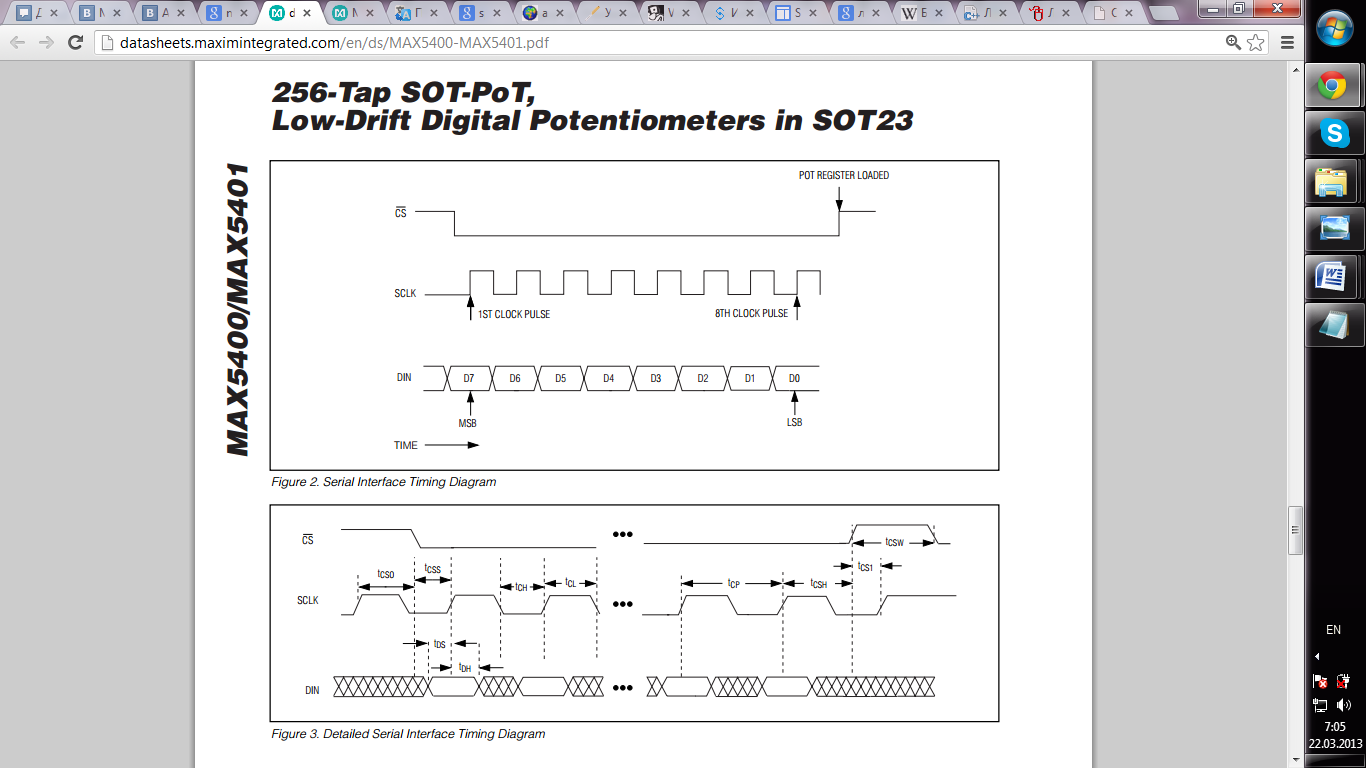
Task: Go back to the previous page
Action: coord(17,43)
